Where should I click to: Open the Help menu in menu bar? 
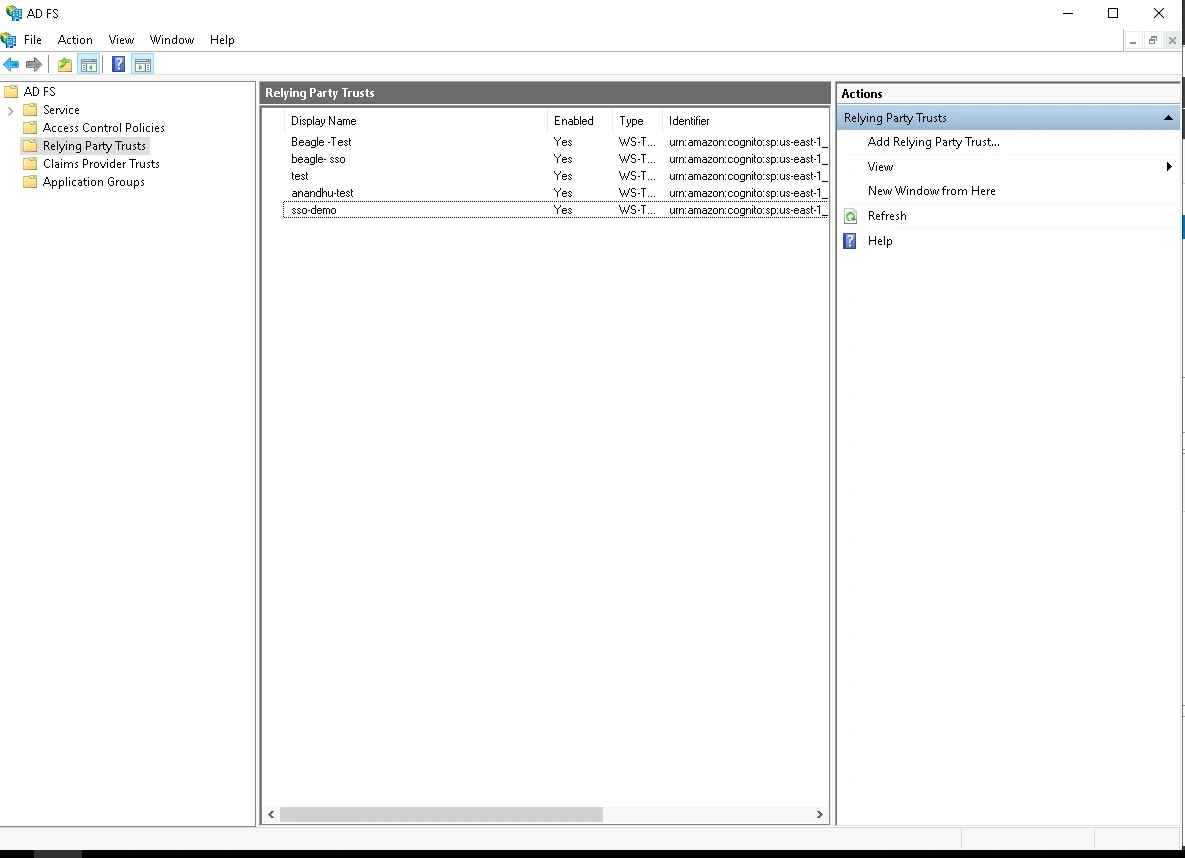coord(222,40)
